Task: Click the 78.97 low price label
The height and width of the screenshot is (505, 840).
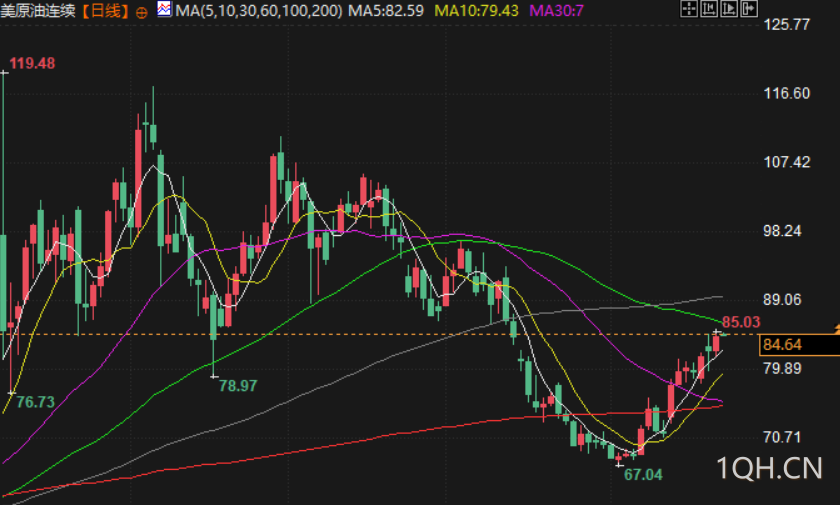Action: [x=238, y=386]
